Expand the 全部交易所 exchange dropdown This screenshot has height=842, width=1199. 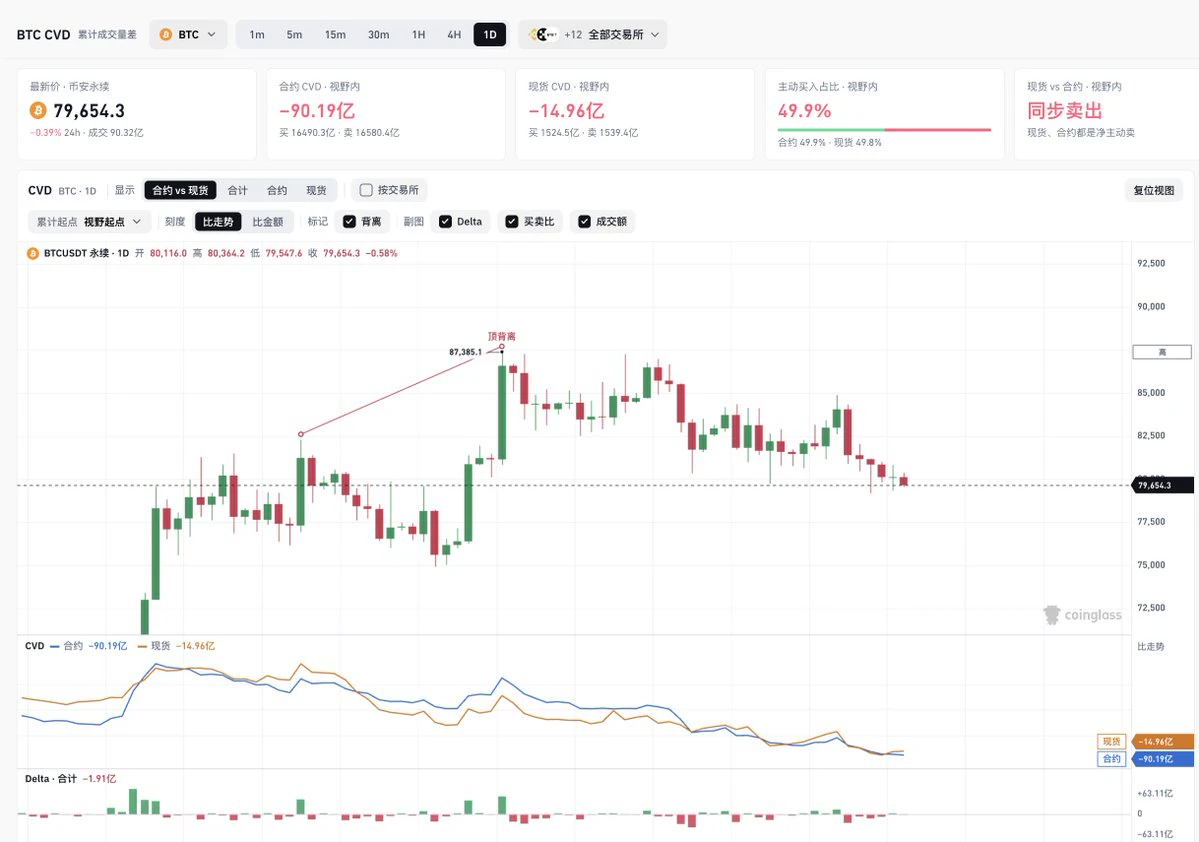pos(593,34)
